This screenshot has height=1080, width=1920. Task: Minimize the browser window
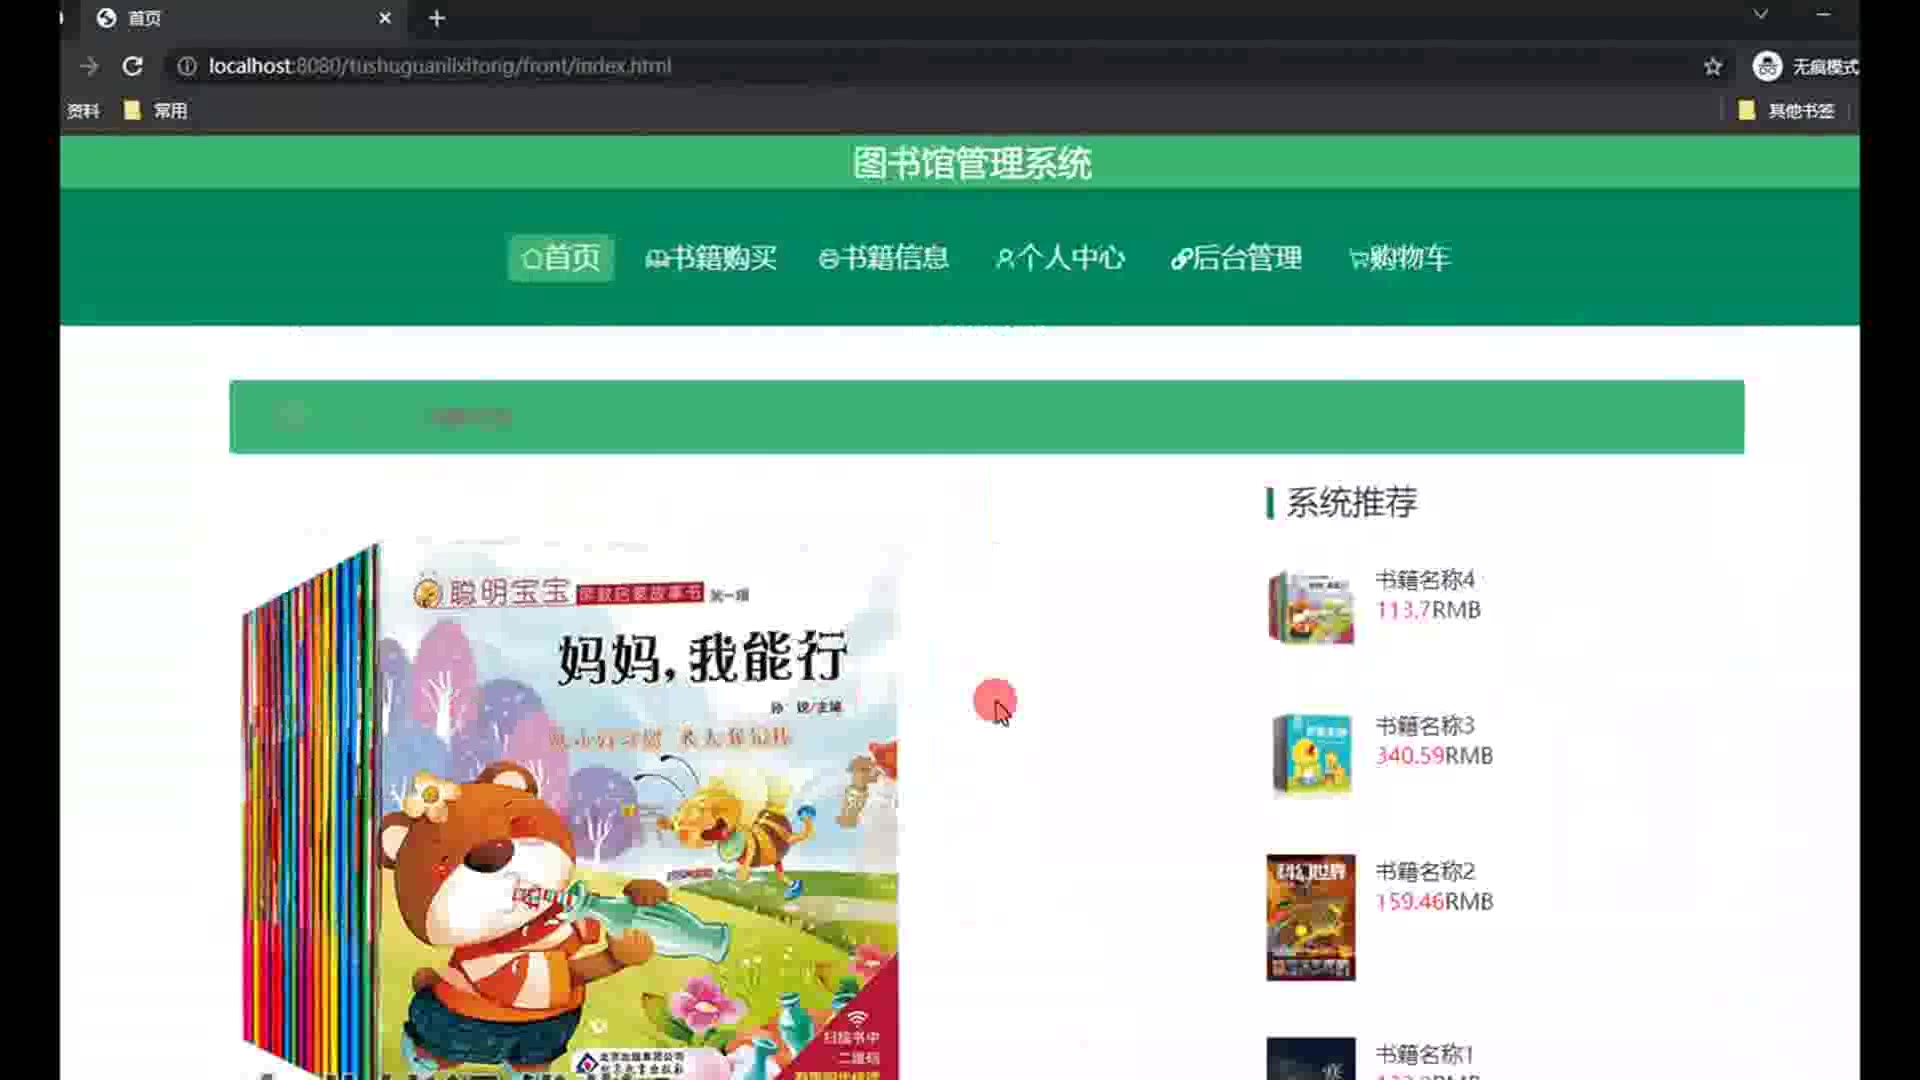point(1823,15)
